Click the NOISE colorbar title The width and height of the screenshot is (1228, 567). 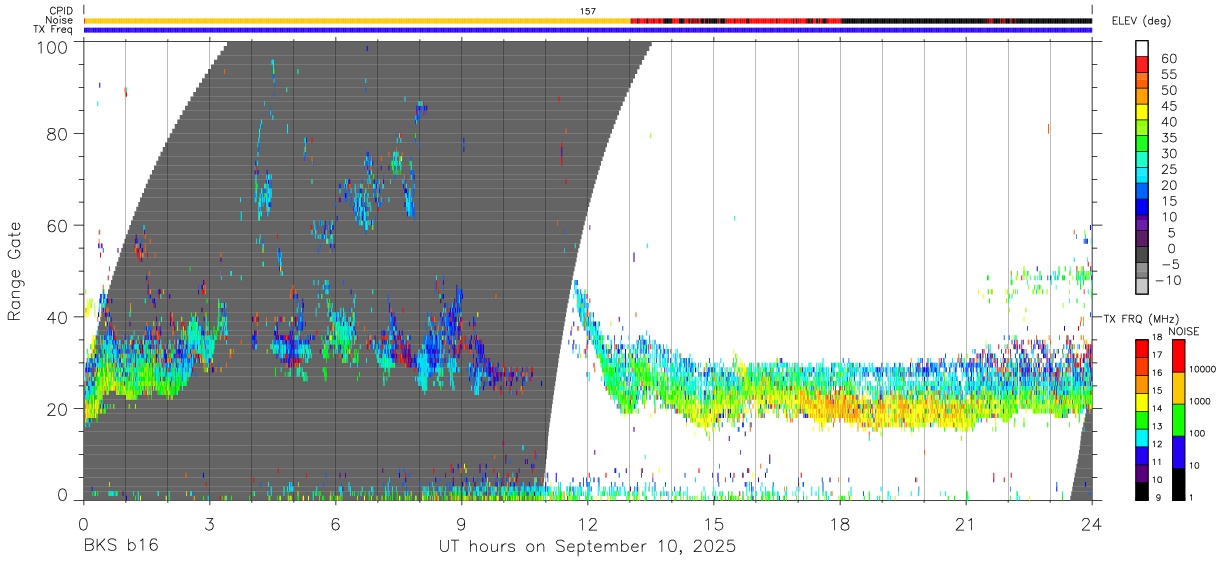coord(1183,331)
